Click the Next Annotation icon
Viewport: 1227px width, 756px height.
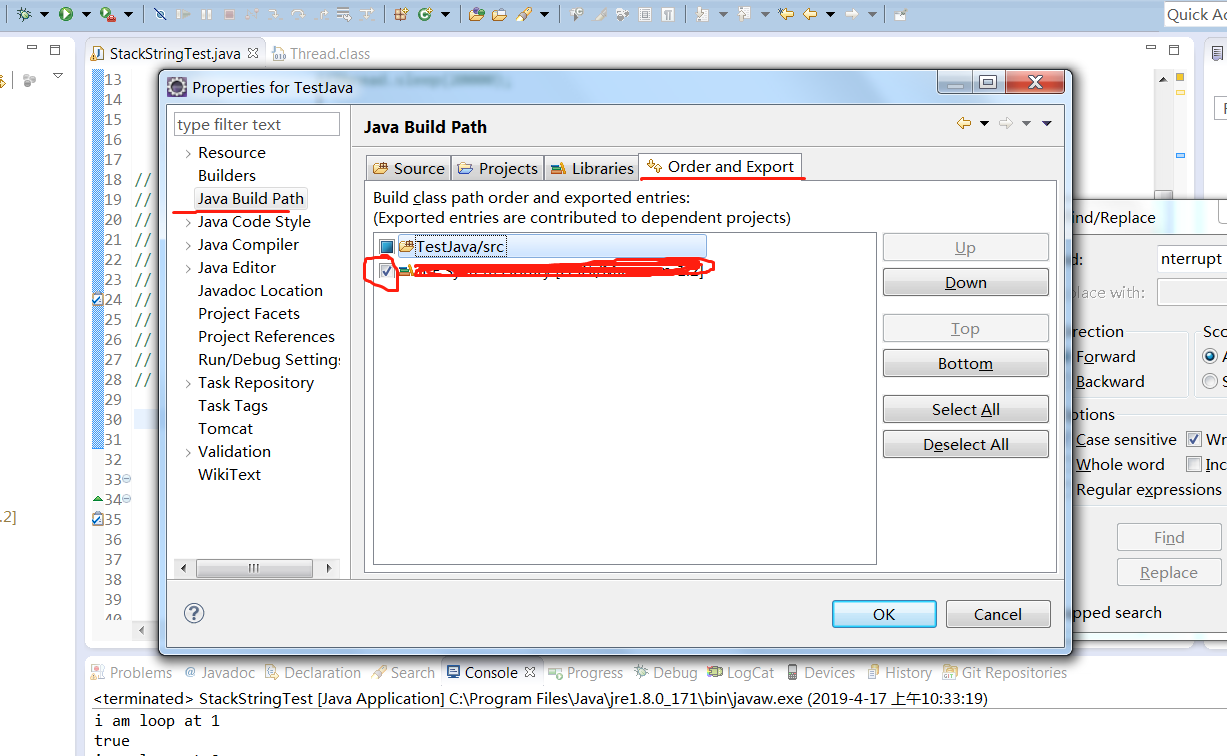702,14
